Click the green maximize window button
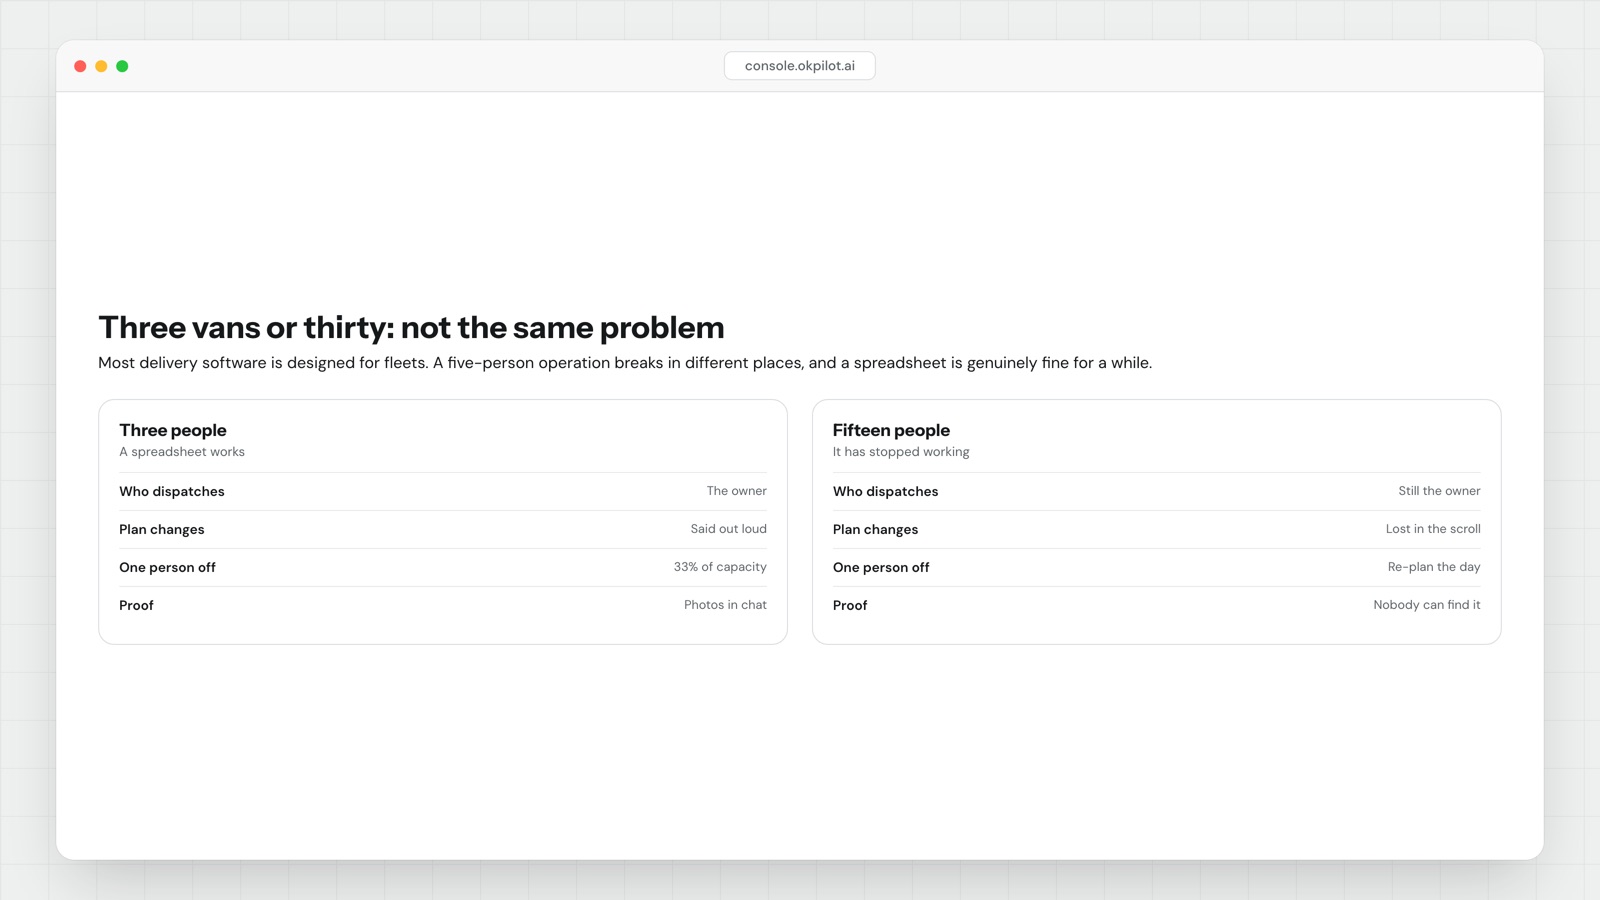1600x900 pixels. tap(122, 66)
